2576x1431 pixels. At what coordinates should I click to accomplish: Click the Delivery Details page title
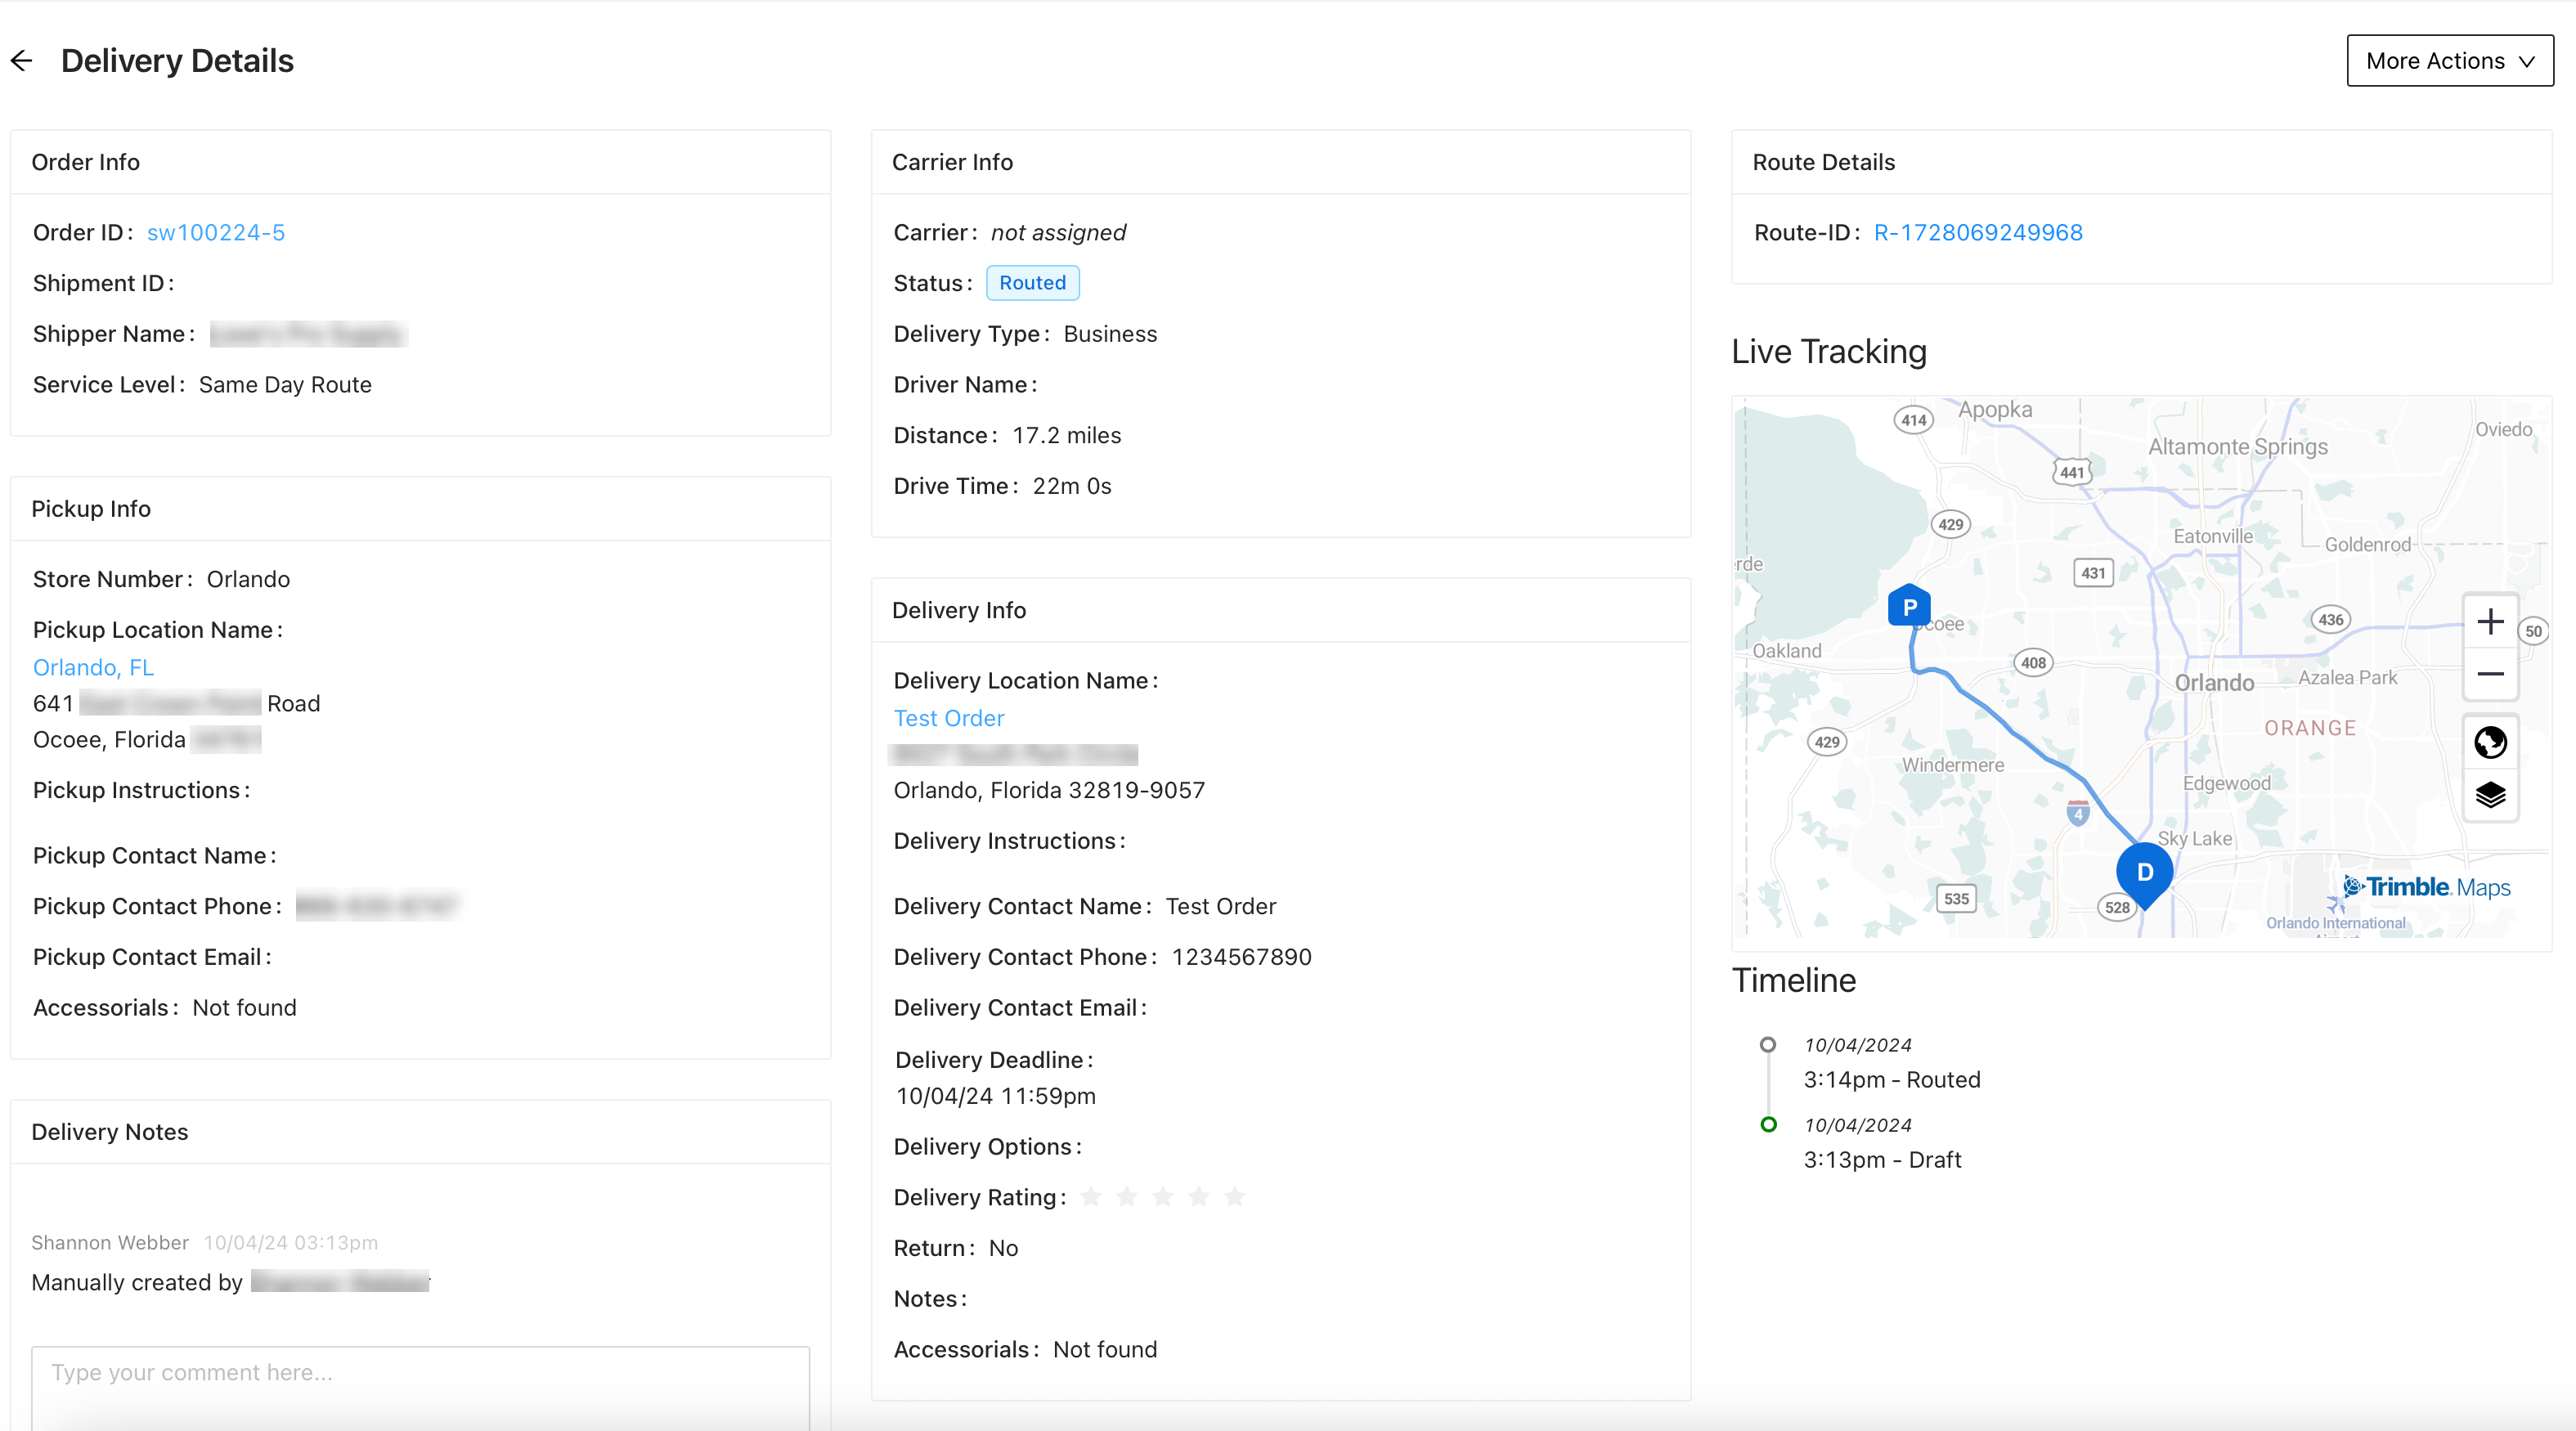tap(177, 61)
